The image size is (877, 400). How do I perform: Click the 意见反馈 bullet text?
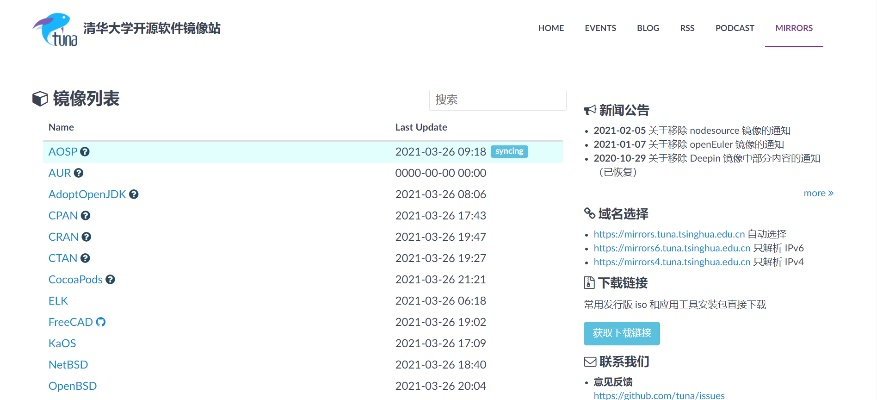pos(612,382)
